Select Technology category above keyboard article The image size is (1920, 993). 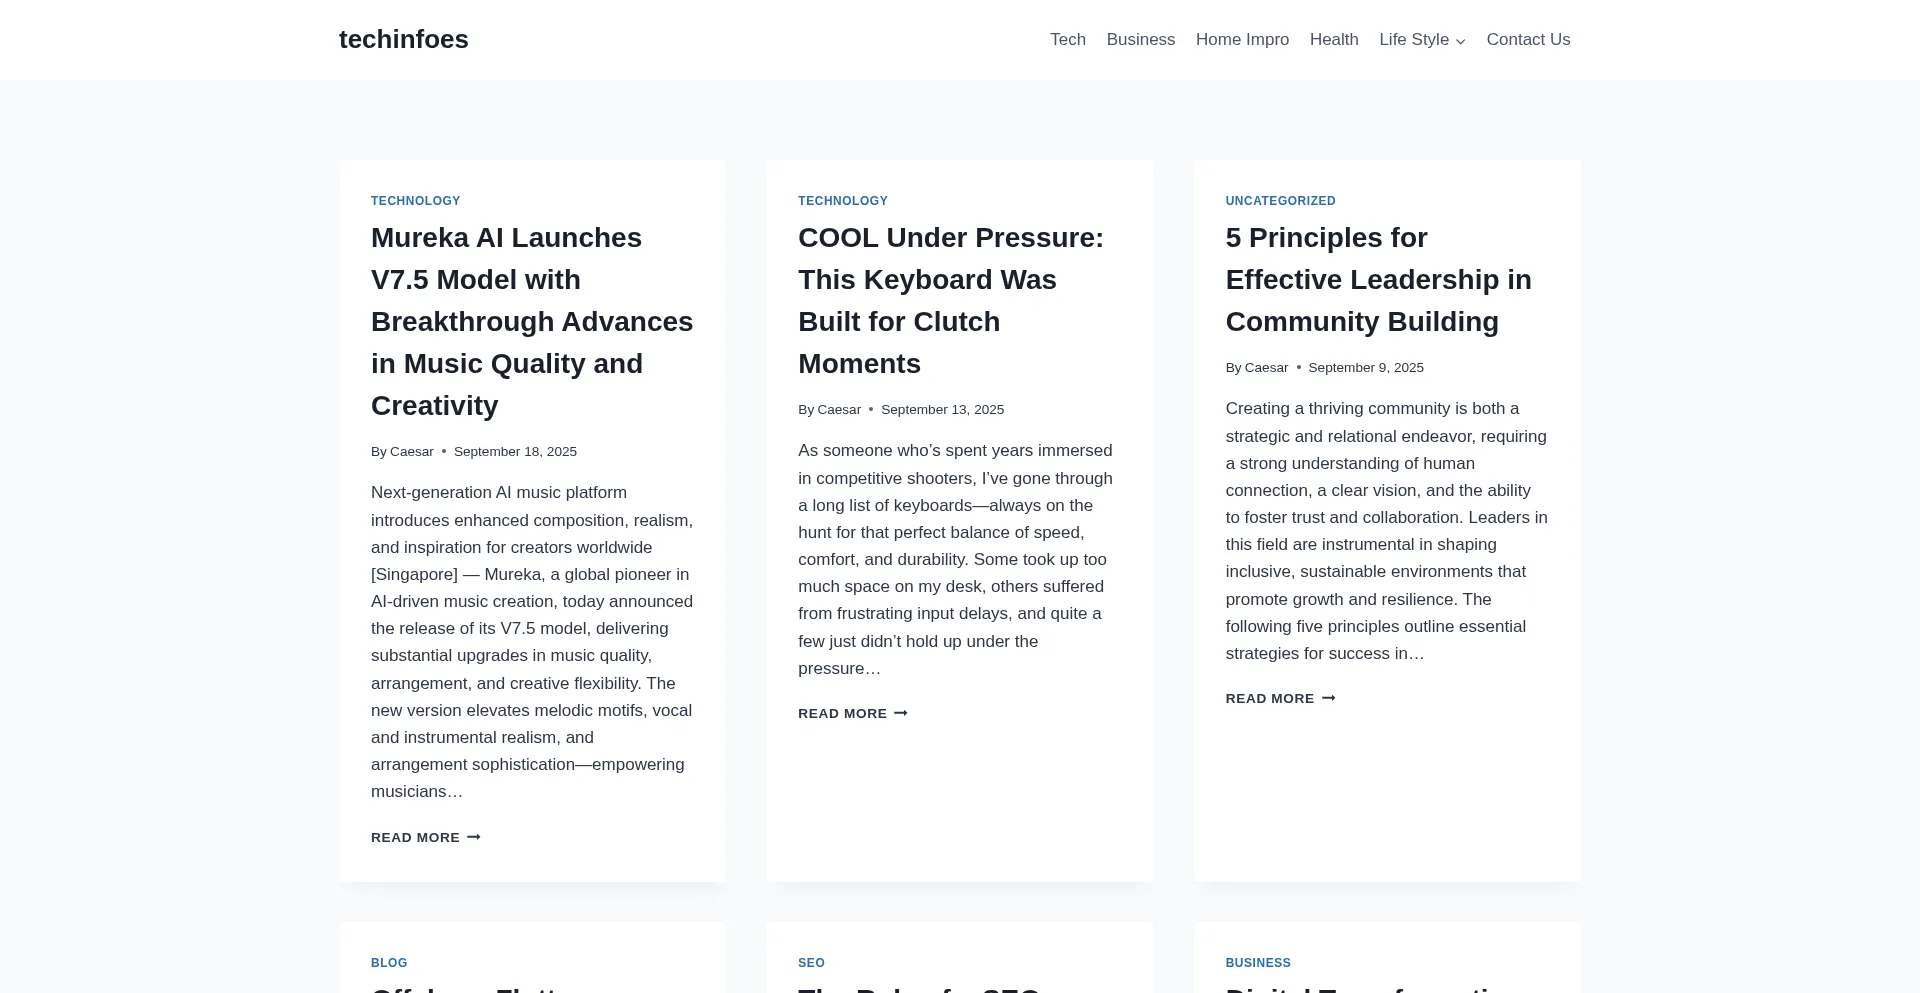(842, 201)
